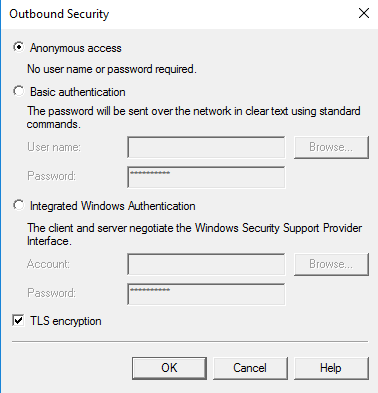
Task: Click the "Account:" label
Action: (48, 264)
